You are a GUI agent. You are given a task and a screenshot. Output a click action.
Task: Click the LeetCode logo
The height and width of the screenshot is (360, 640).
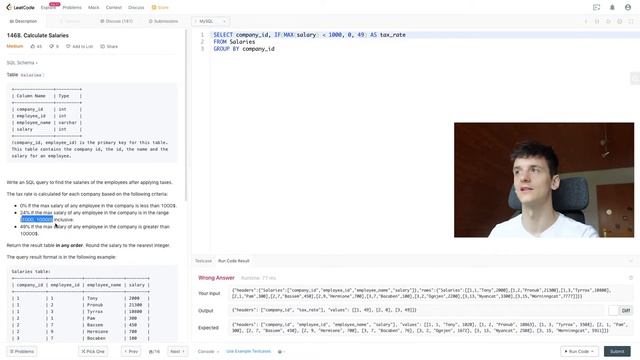pyautogui.click(x=20, y=7)
